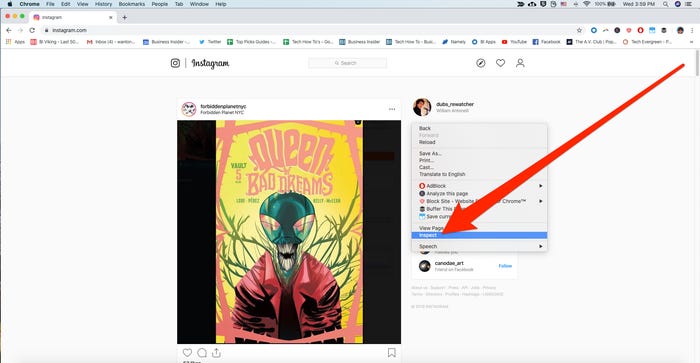
Task: Save the post with the bookmark icon
Action: pyautogui.click(x=392, y=353)
